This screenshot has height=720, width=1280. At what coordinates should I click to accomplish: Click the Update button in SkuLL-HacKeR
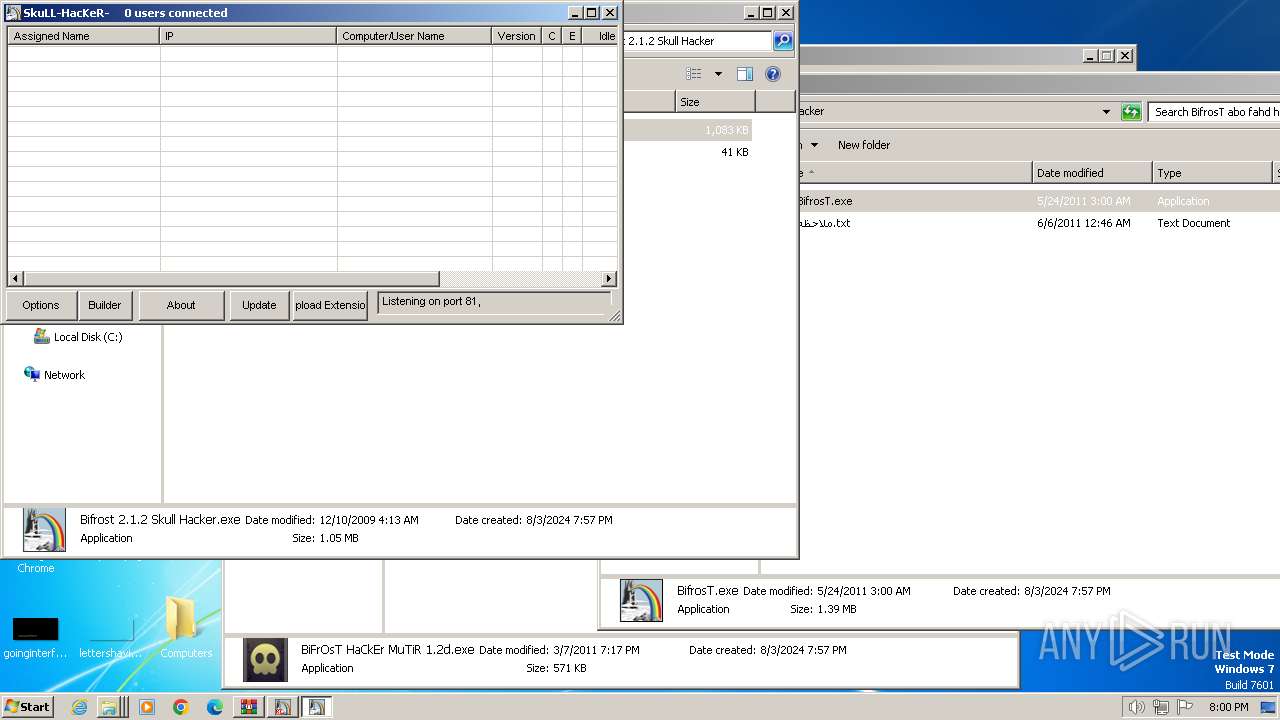coord(259,305)
